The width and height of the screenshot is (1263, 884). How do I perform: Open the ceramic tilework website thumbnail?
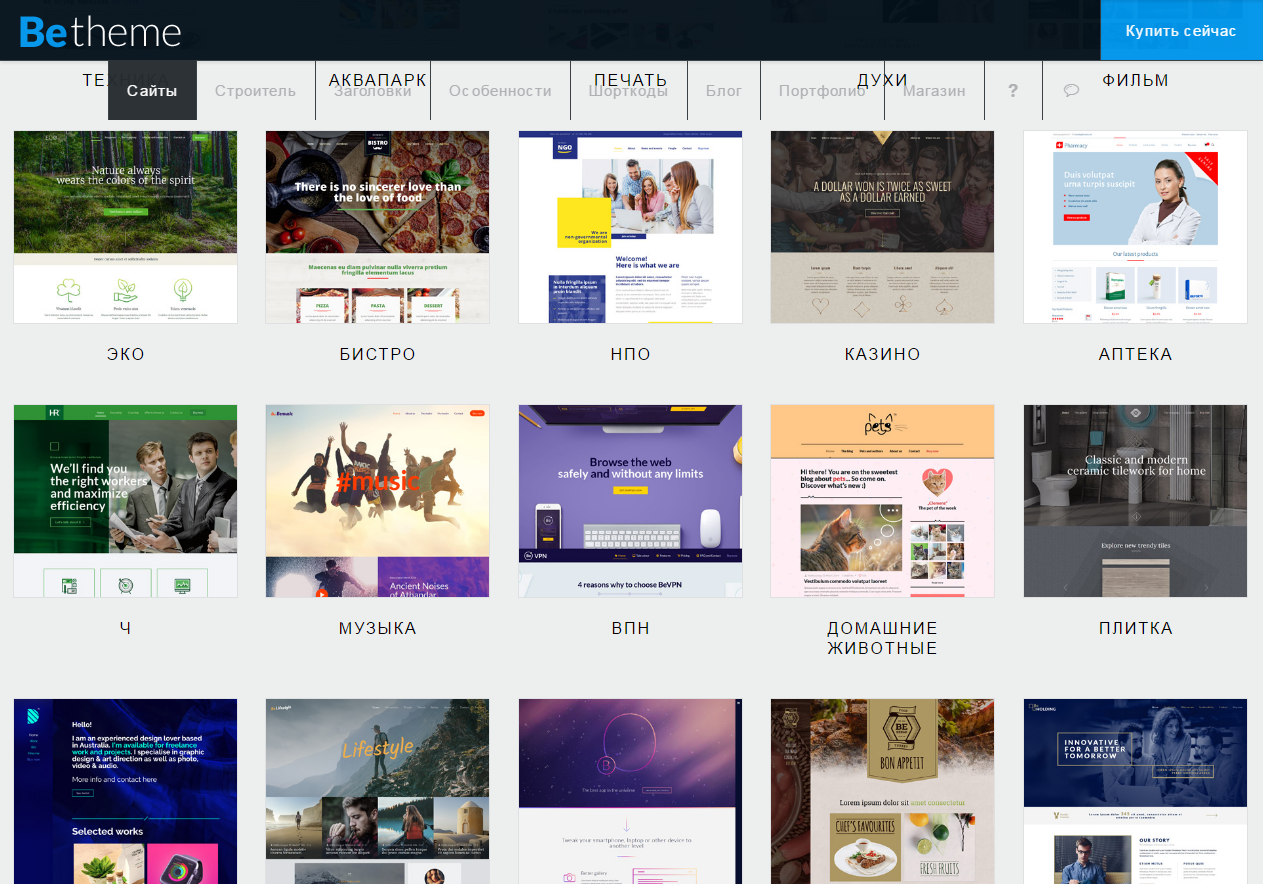click(1136, 501)
